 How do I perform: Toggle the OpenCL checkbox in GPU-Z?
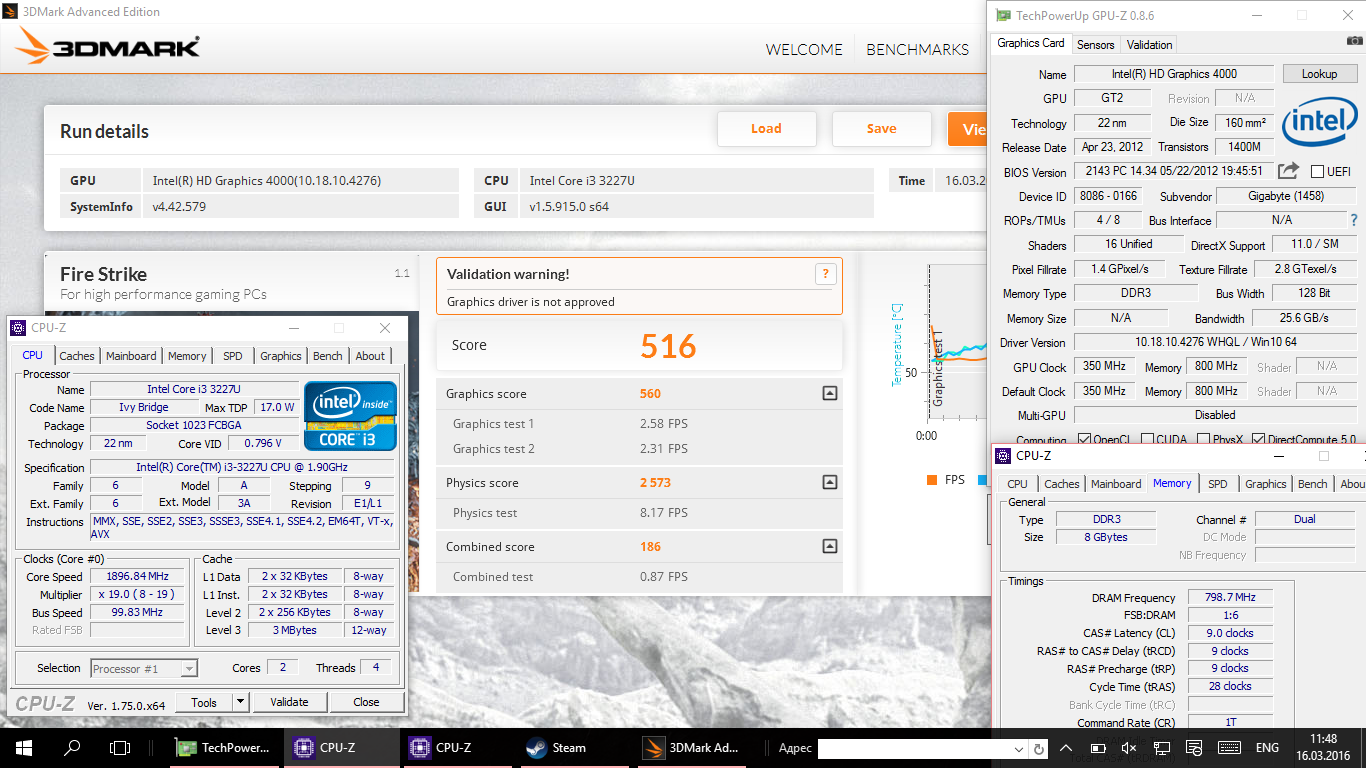pos(1084,440)
